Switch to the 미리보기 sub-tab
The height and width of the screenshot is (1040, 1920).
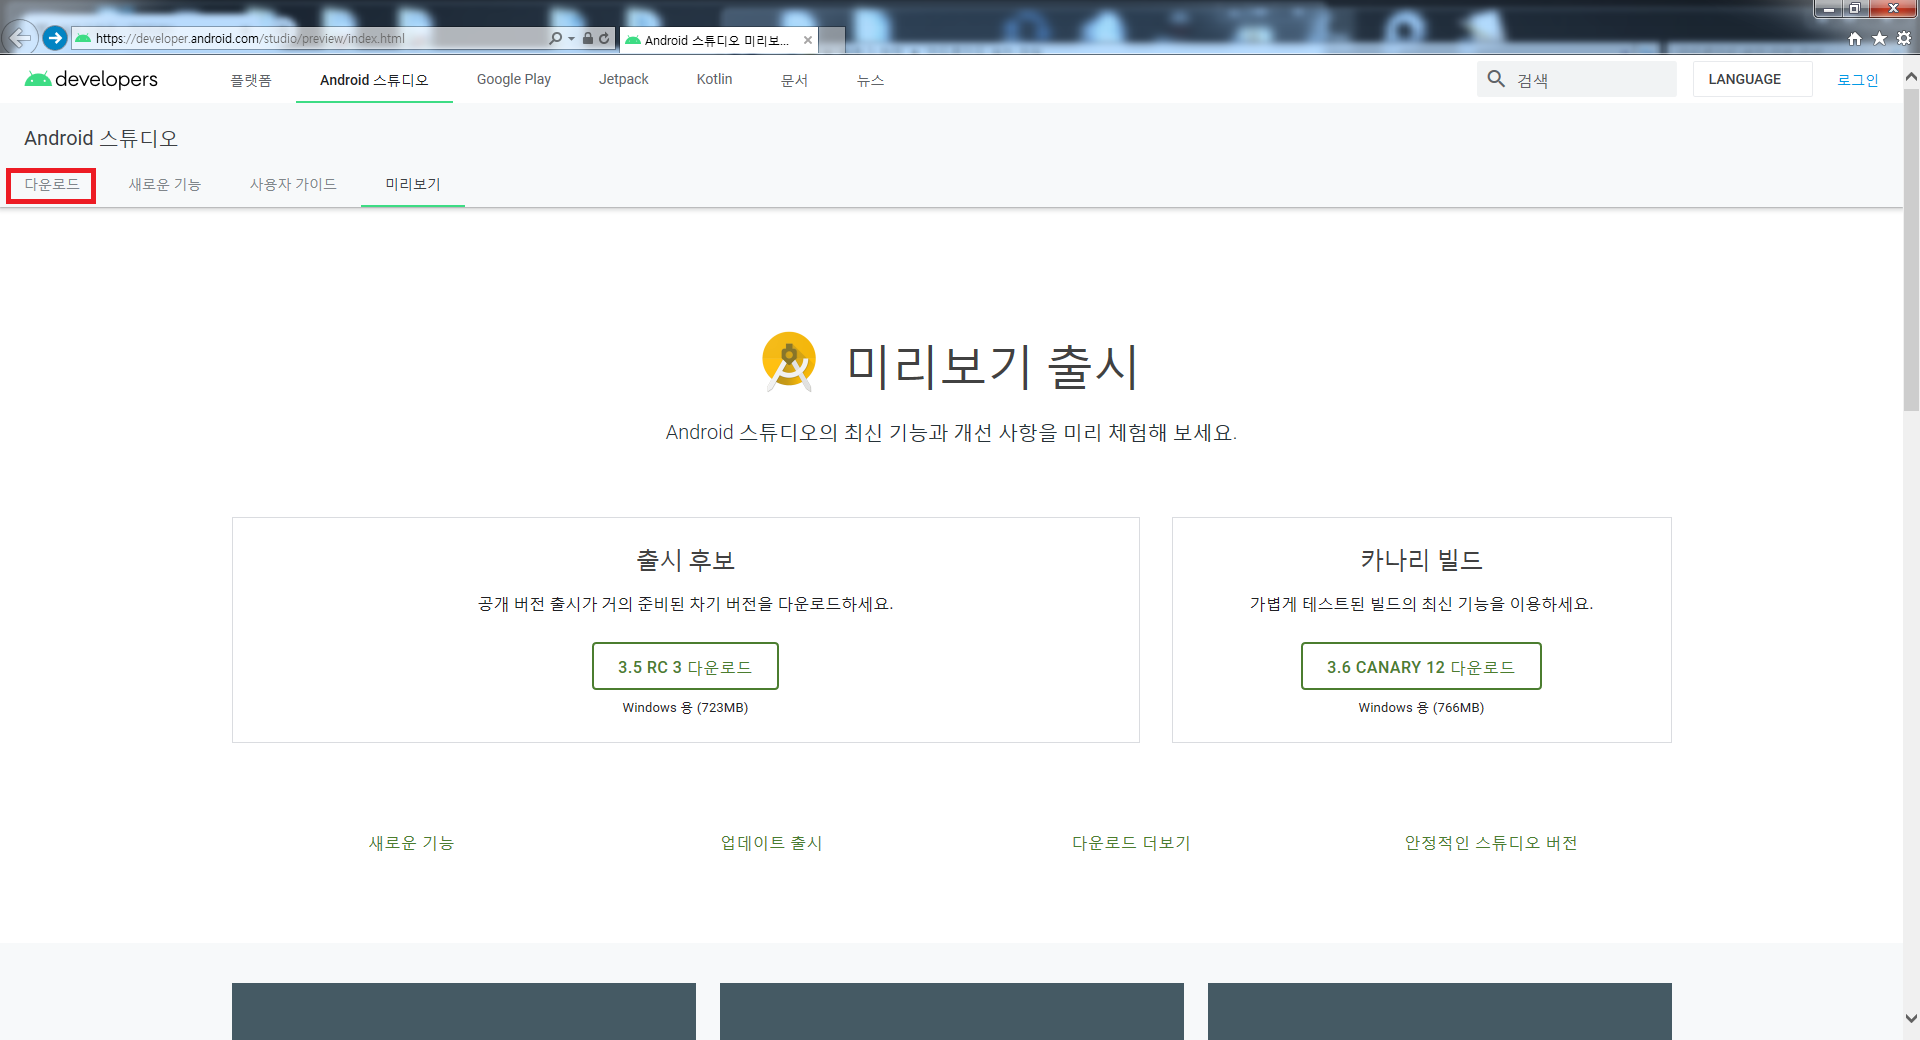click(x=413, y=185)
